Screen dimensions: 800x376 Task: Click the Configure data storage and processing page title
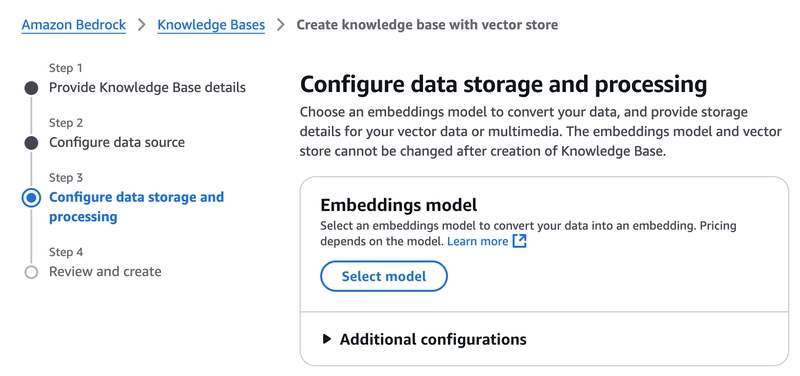(504, 85)
